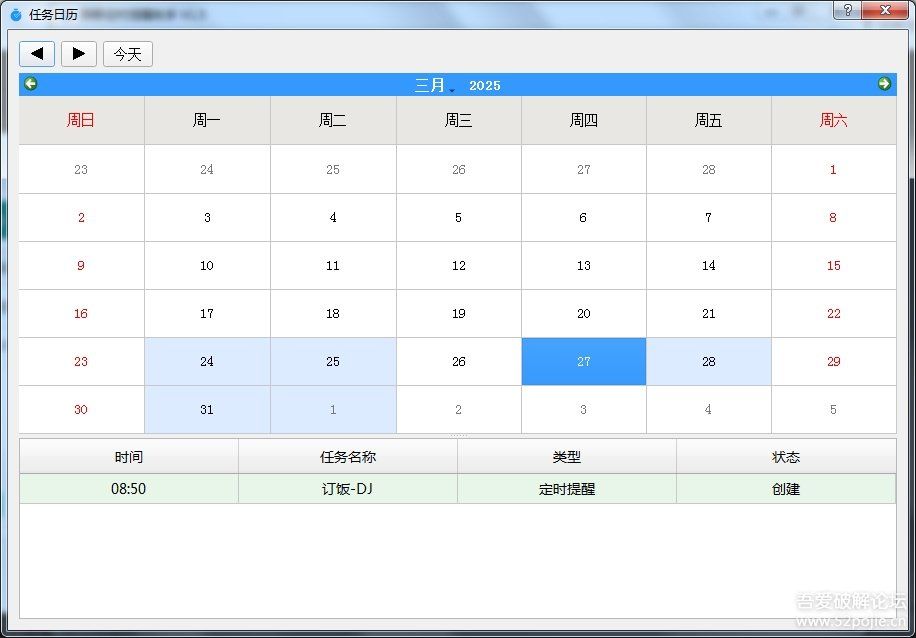Click the year 2025 in the header
The width and height of the screenshot is (916, 638).
(x=485, y=85)
